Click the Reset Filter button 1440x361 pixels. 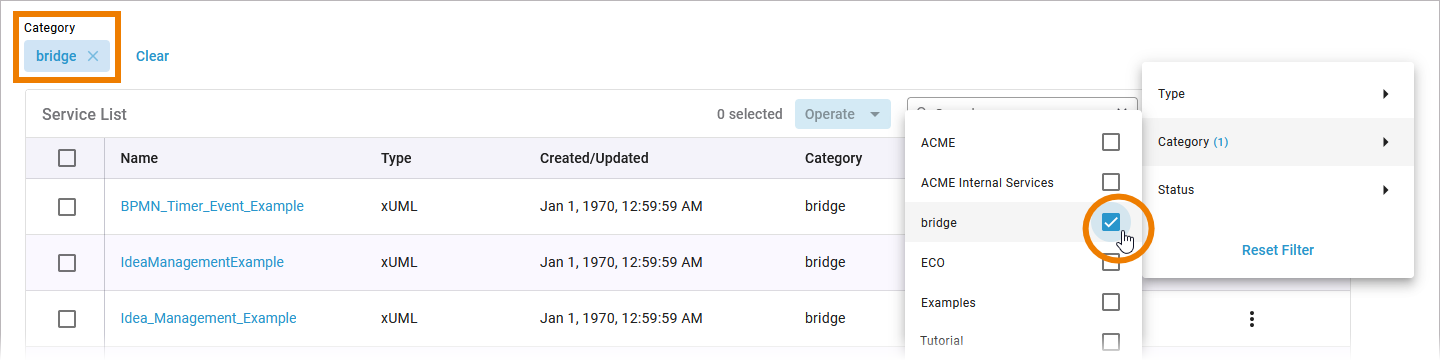(x=1278, y=250)
